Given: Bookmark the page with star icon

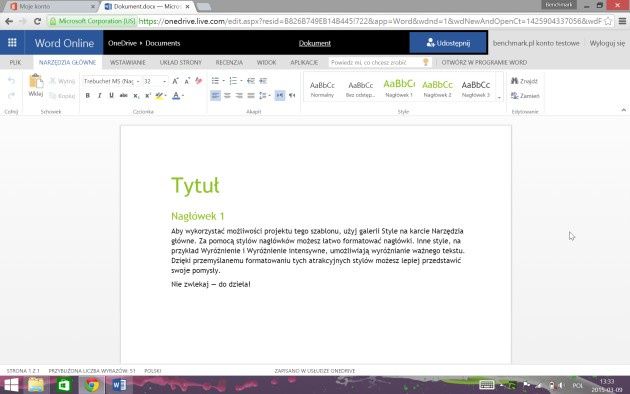Looking at the screenshot, I should coord(608,21).
